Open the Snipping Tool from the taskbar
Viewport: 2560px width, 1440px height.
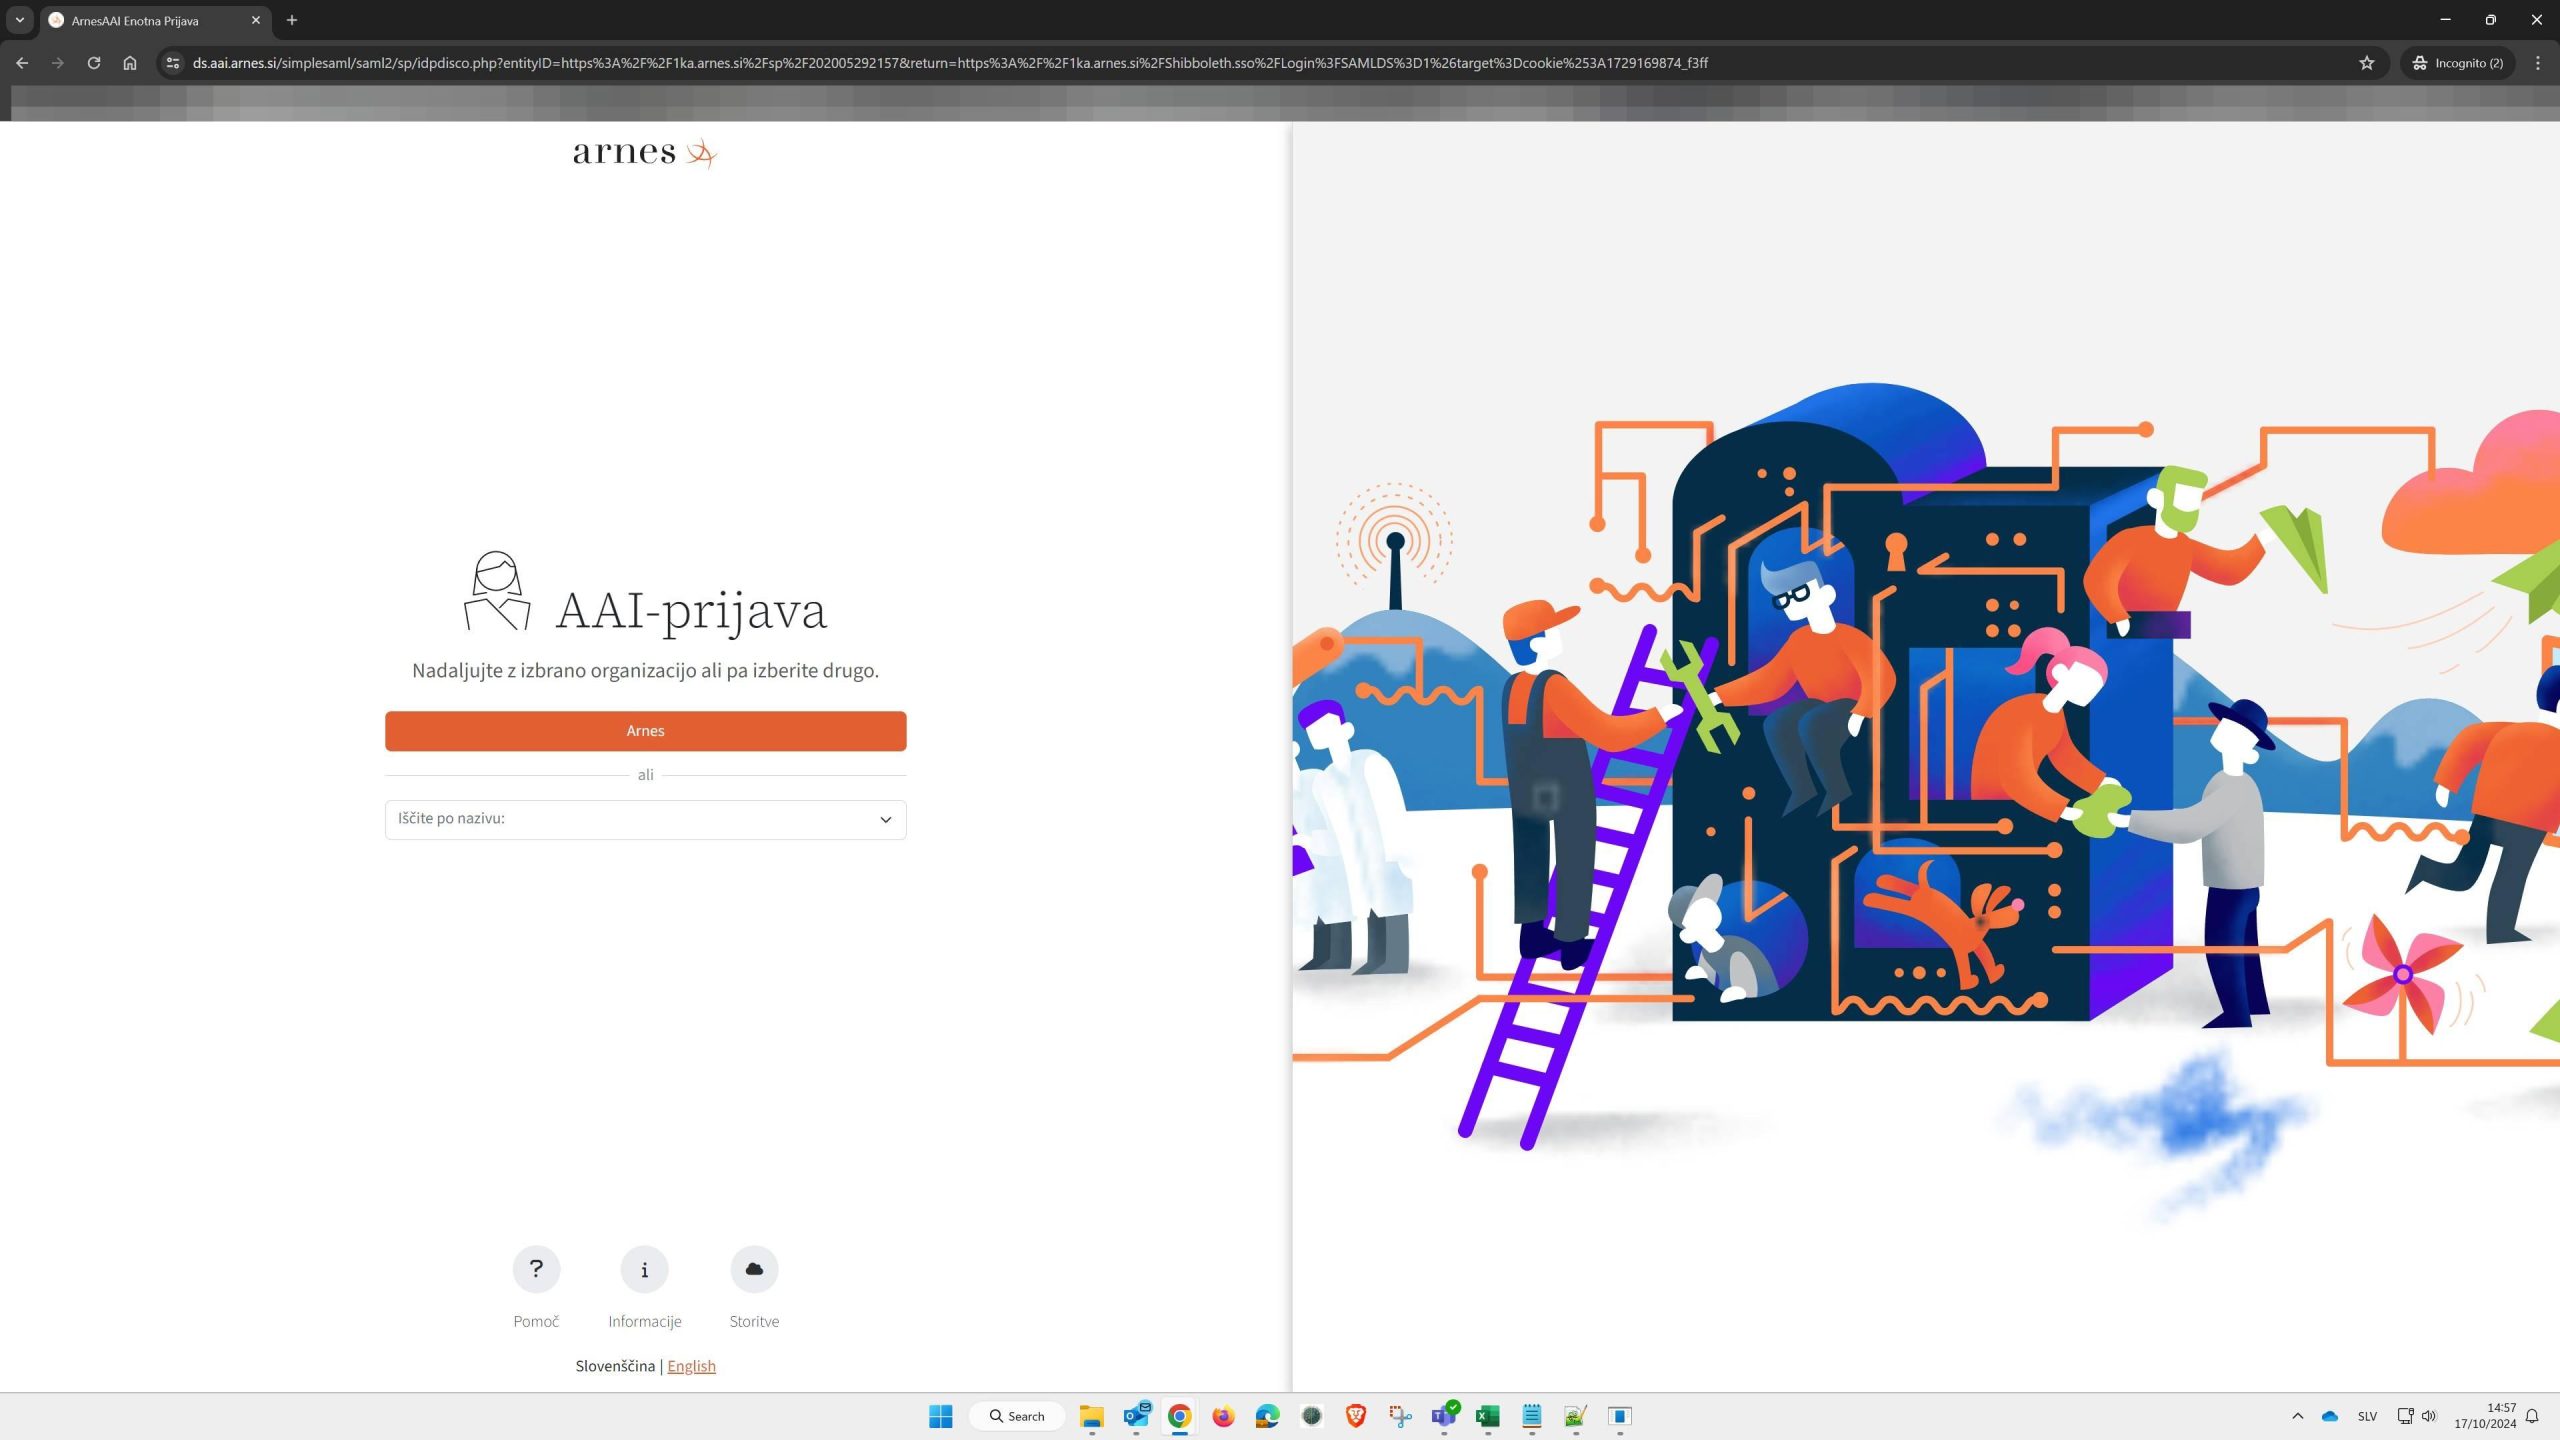pyautogui.click(x=1400, y=1416)
